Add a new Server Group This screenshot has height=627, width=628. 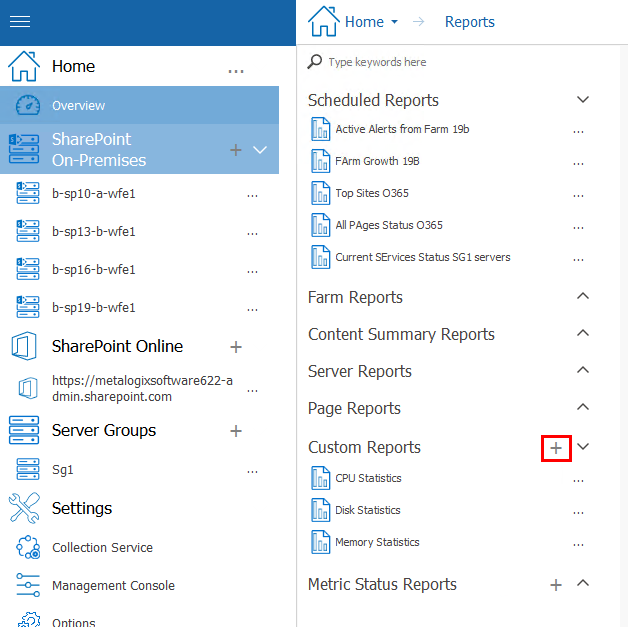click(x=236, y=431)
